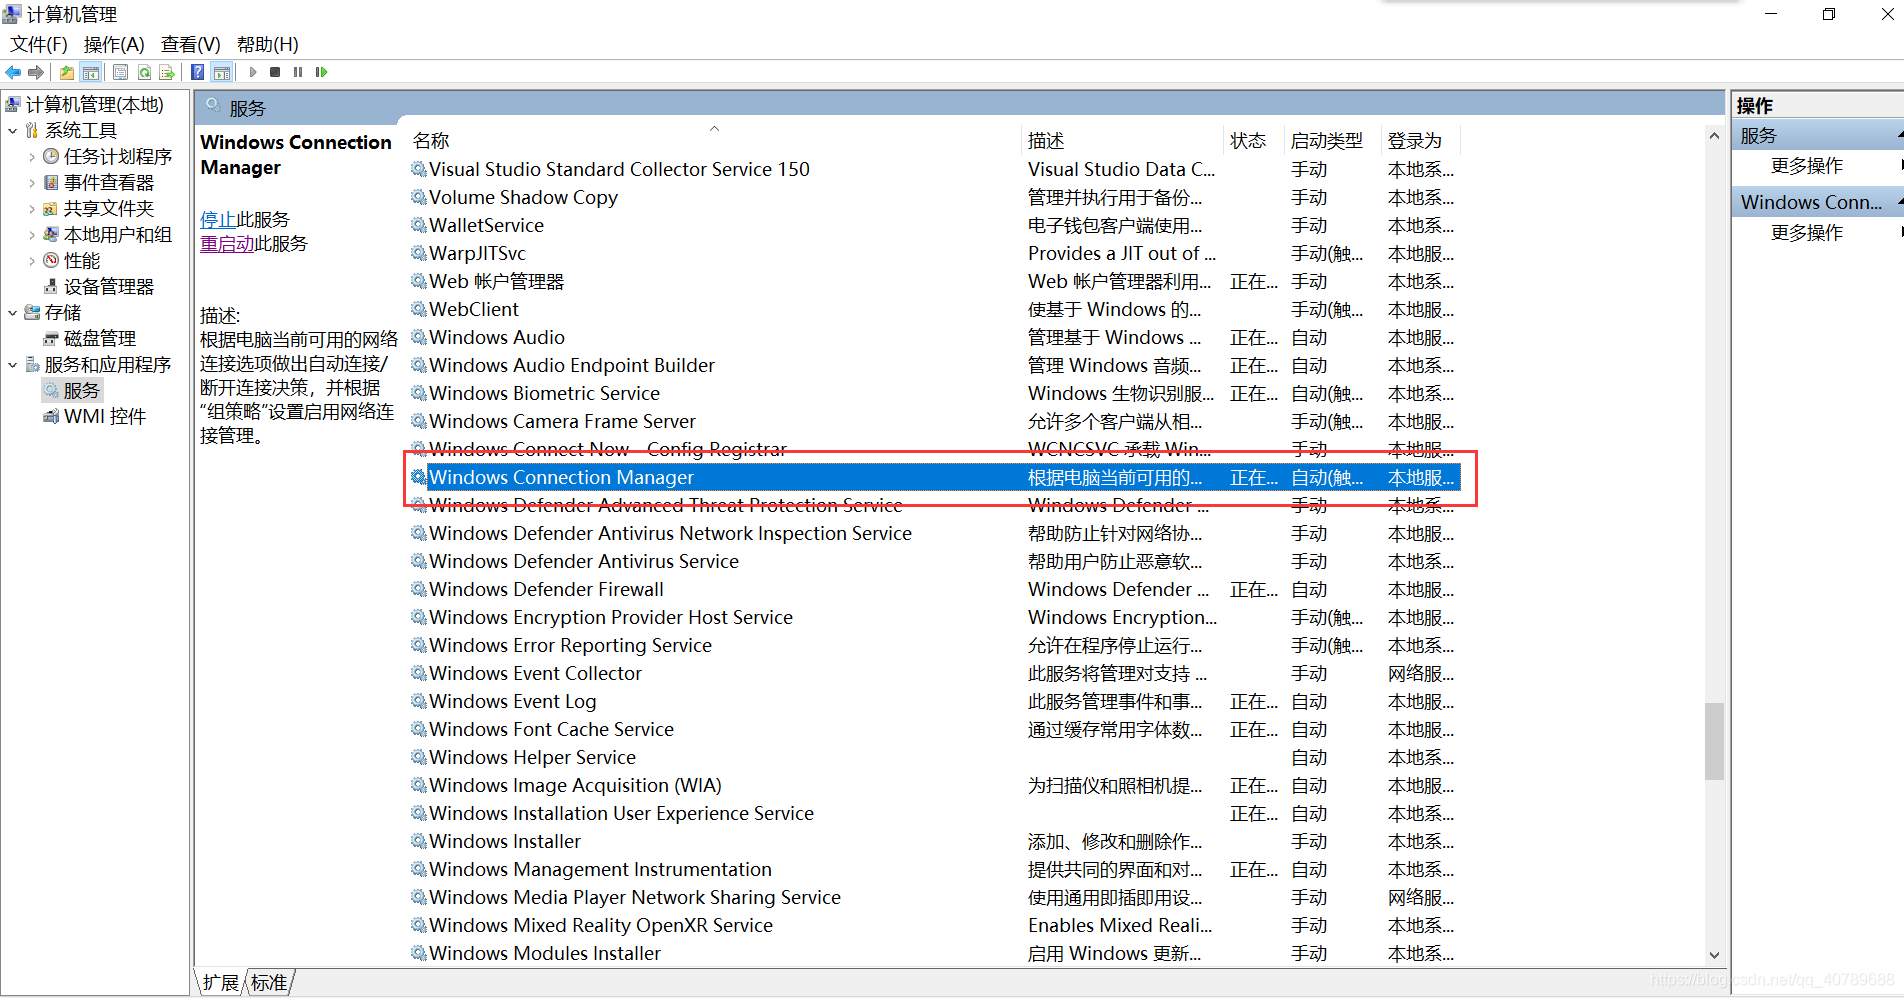The image size is (1904, 998).
Task: Click the Up one level folder icon
Action: point(66,72)
